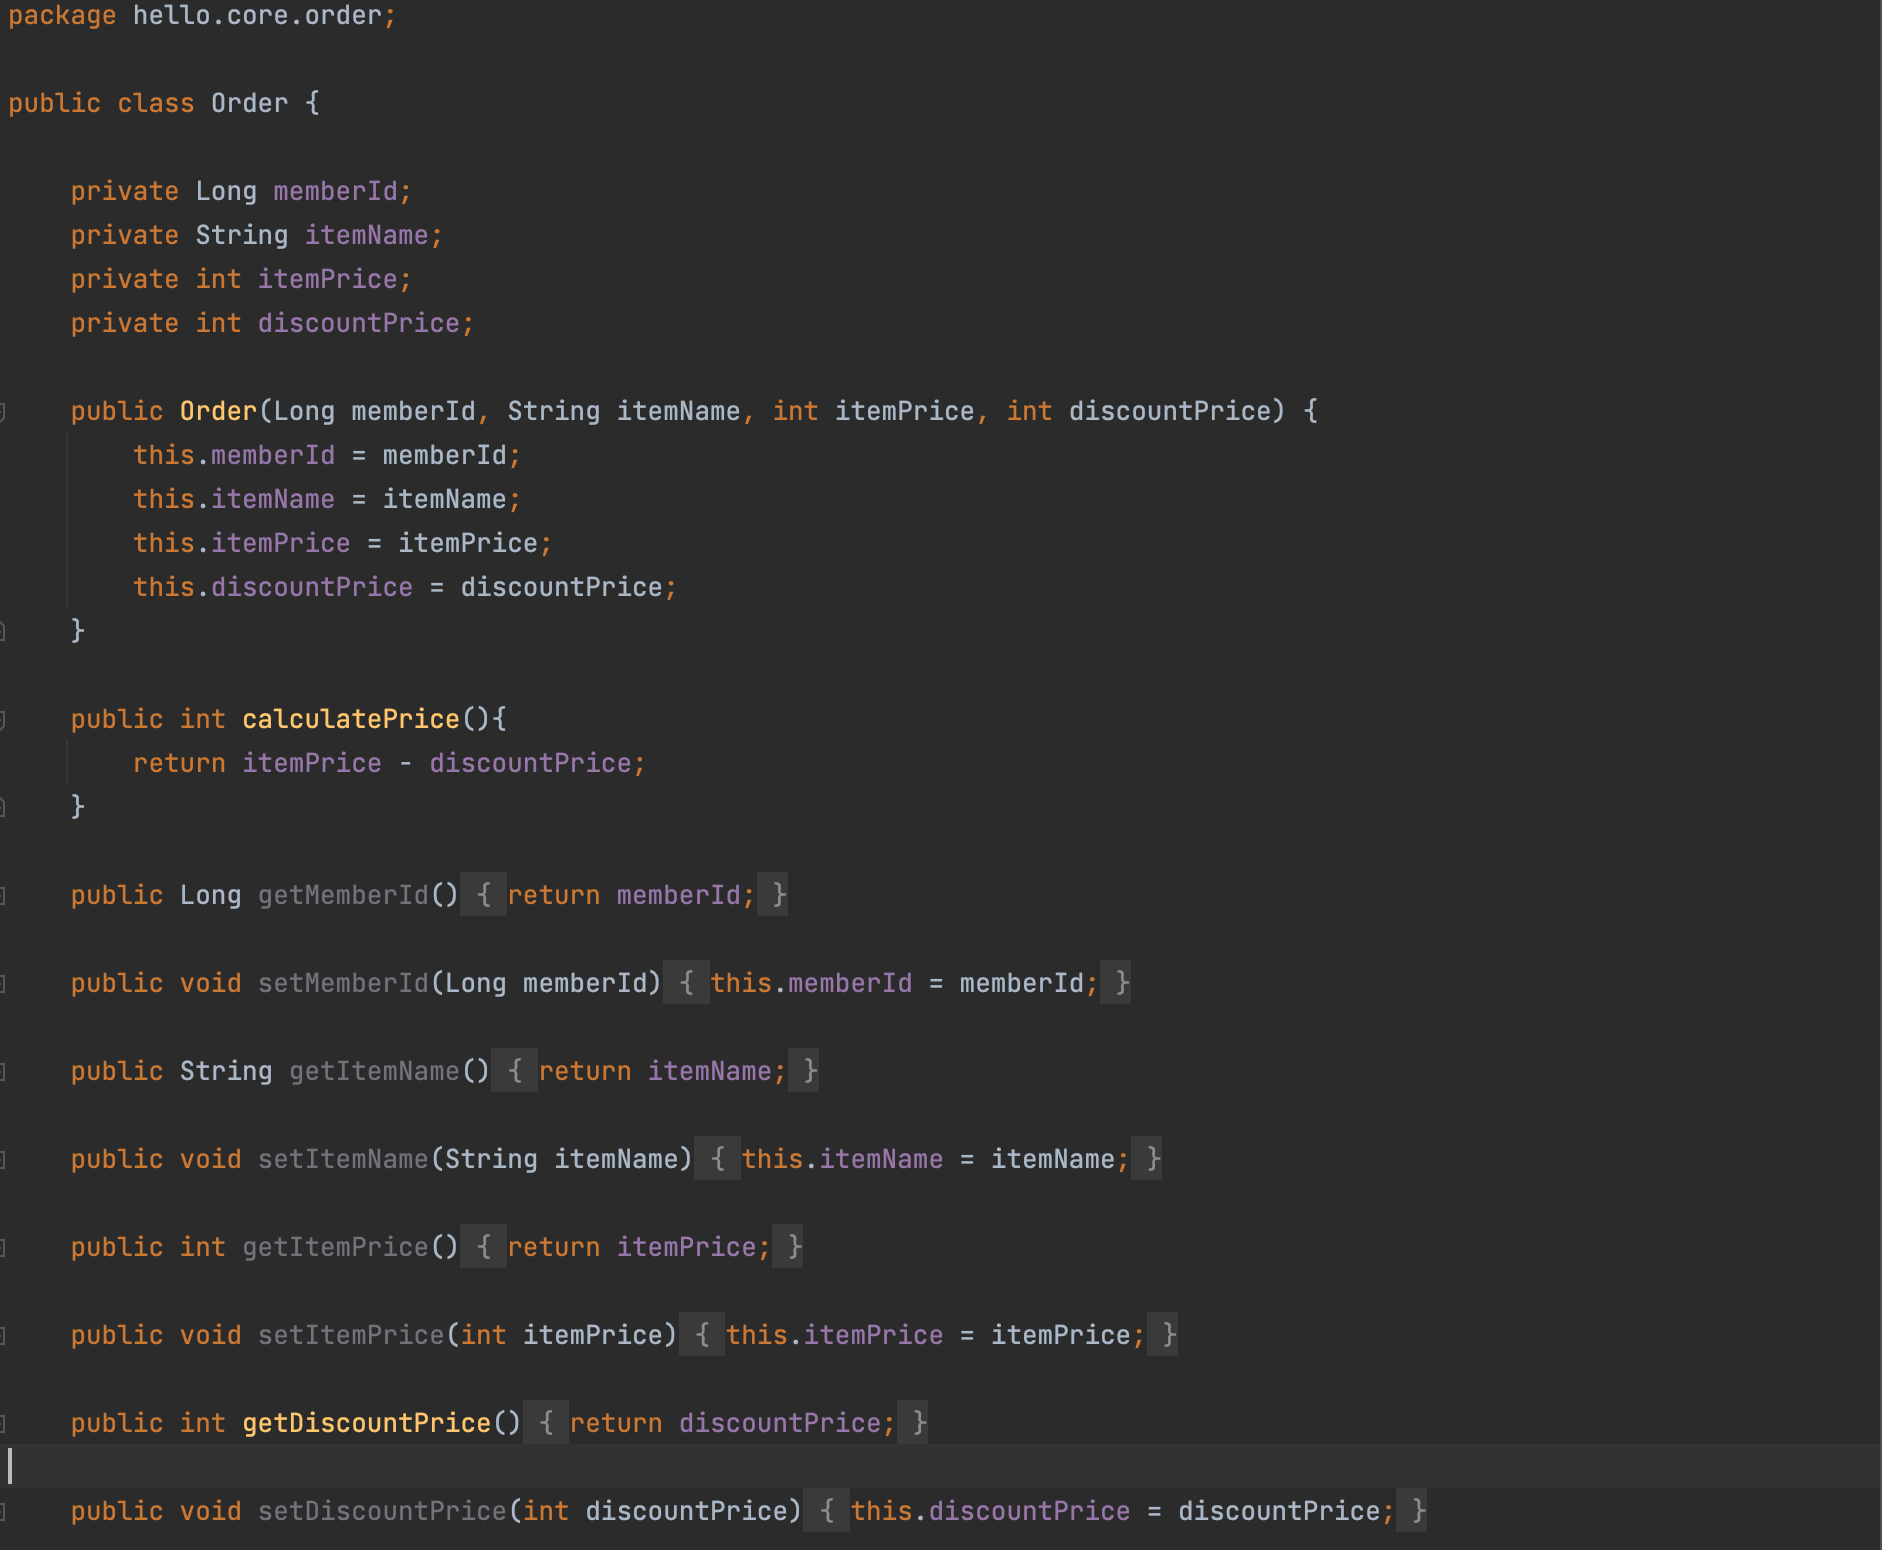Click the getItemPrice method name
This screenshot has height=1550, width=1882.
click(335, 1247)
